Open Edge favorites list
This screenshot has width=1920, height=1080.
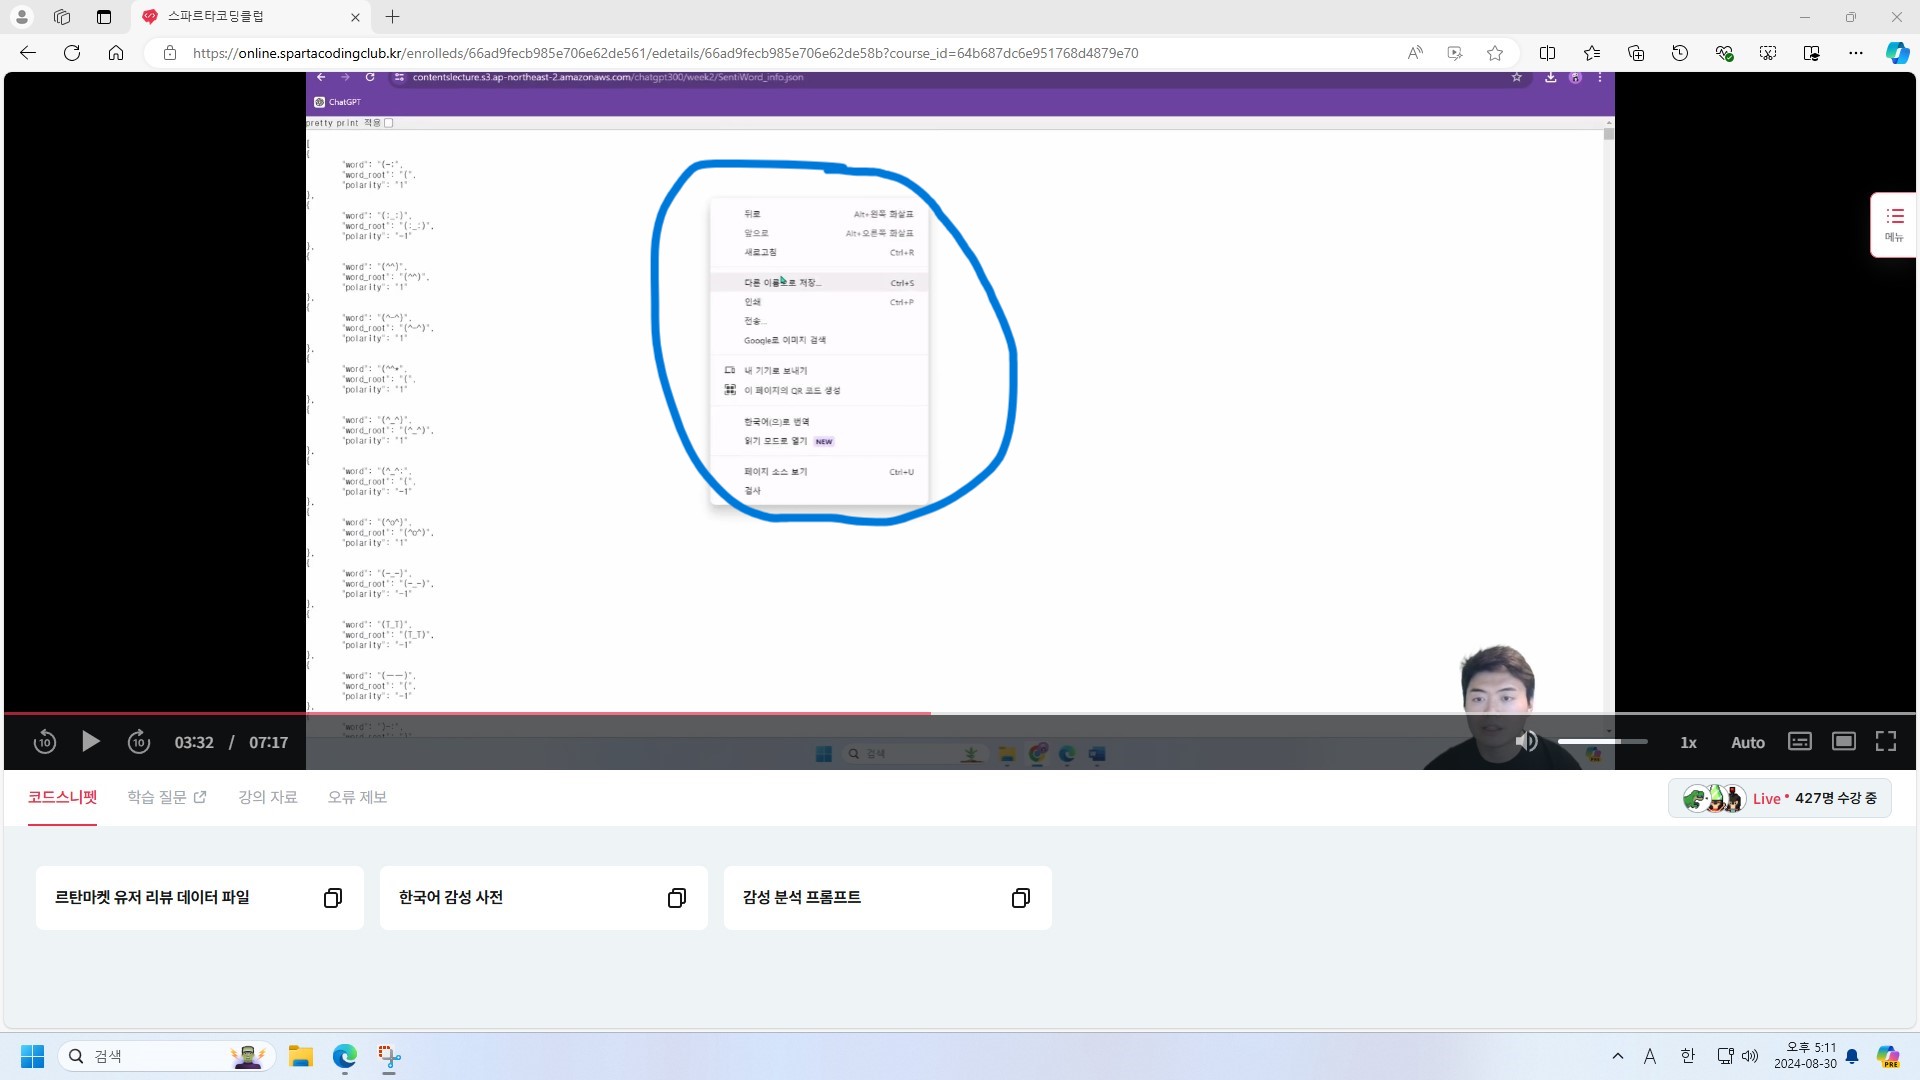click(x=1592, y=53)
